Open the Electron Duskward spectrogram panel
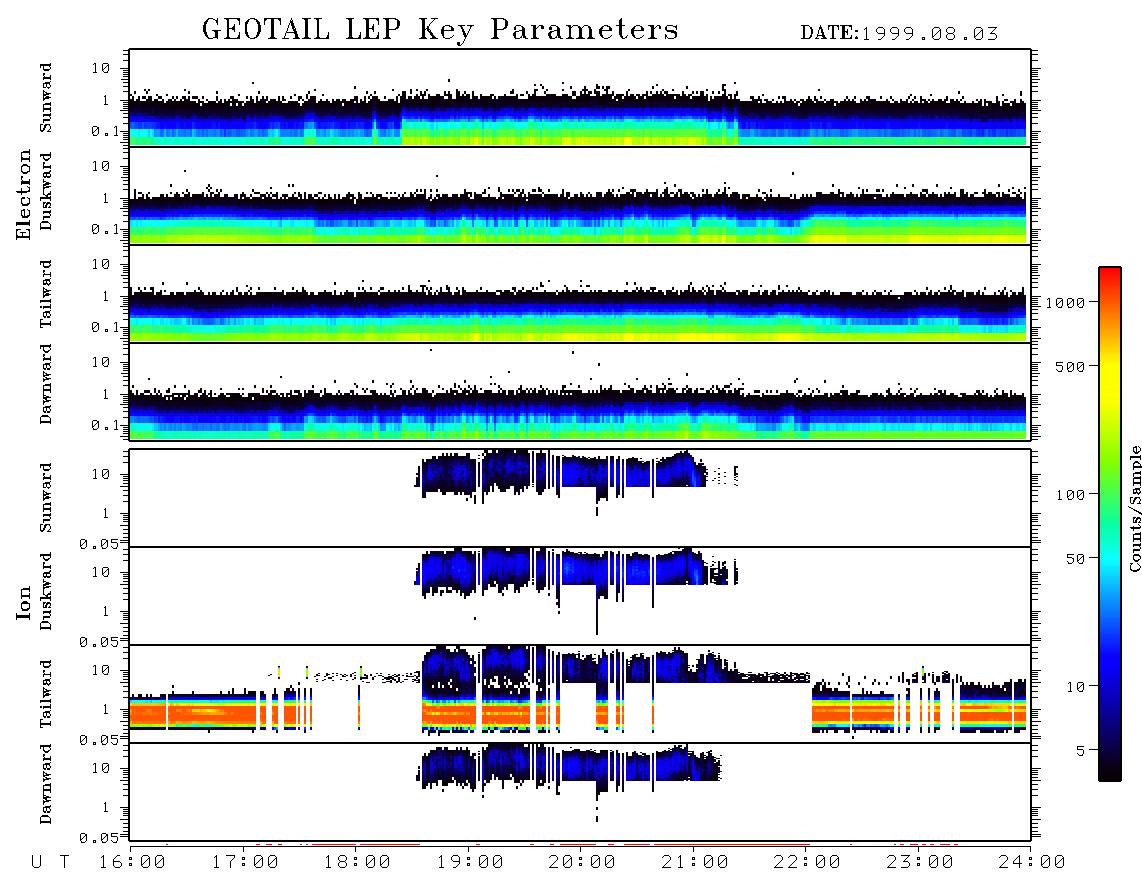The image size is (1142, 880). [x=580, y=195]
